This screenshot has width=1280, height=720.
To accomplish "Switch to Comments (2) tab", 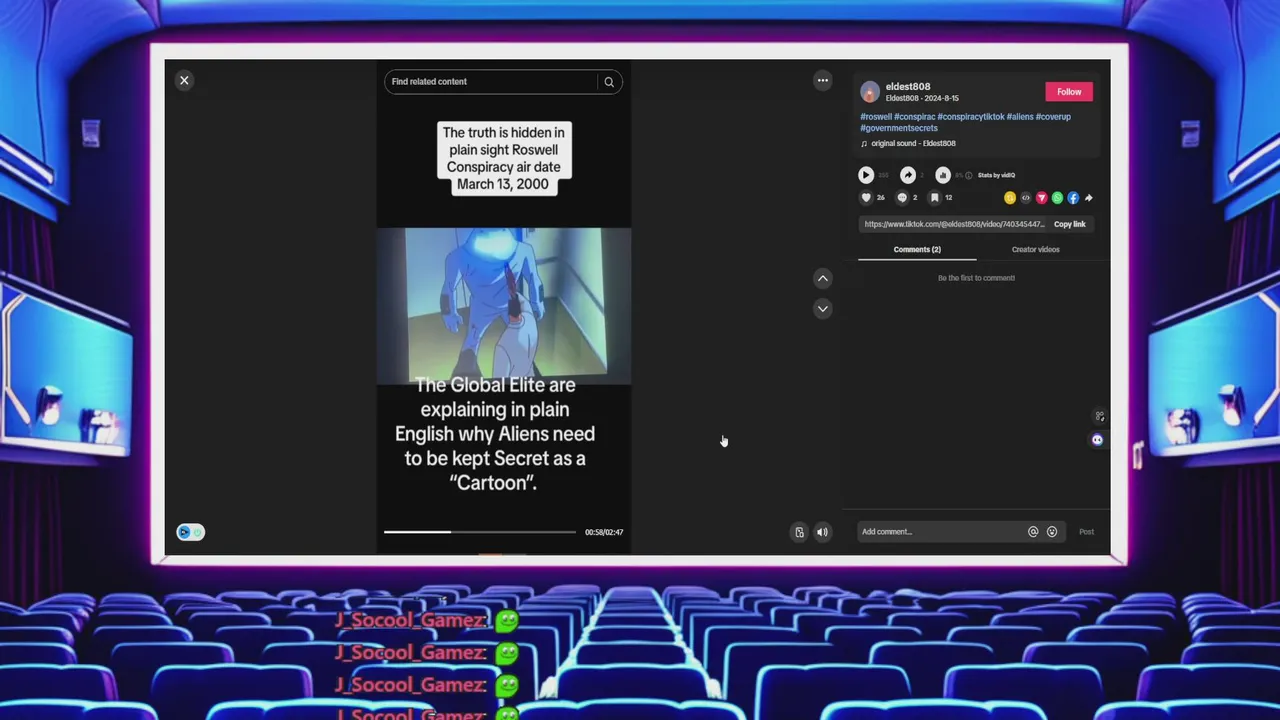I will pos(917,250).
